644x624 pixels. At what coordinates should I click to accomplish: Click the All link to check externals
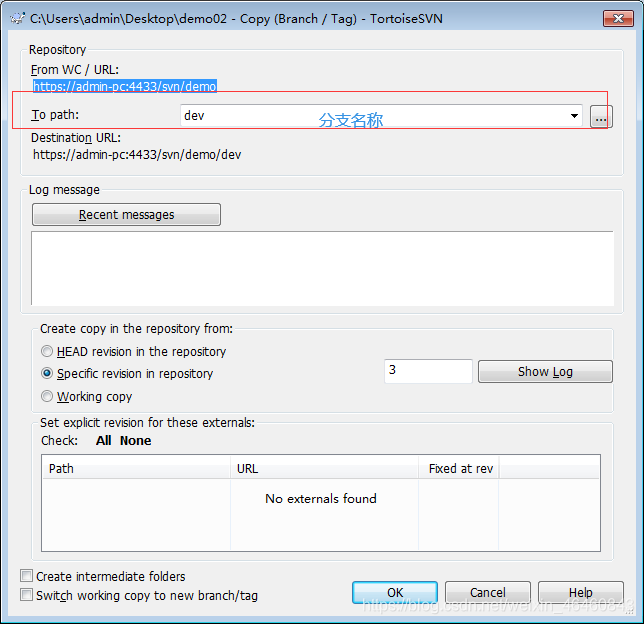(x=104, y=441)
